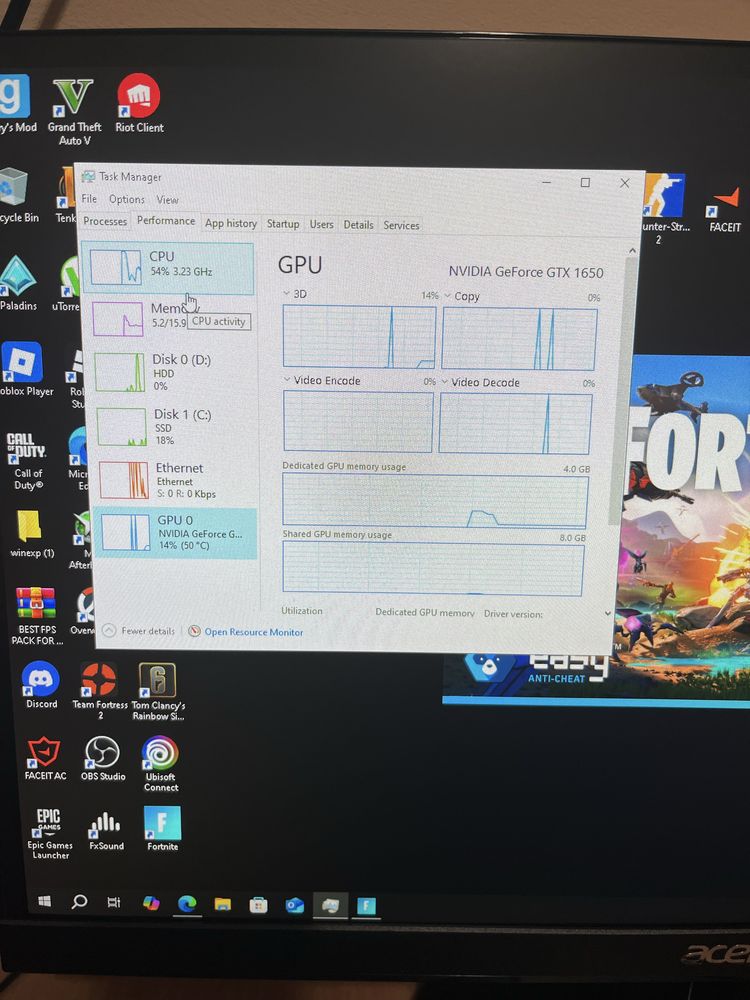This screenshot has height=1000, width=750.
Task: Open Task View from the taskbar
Action: tap(114, 902)
